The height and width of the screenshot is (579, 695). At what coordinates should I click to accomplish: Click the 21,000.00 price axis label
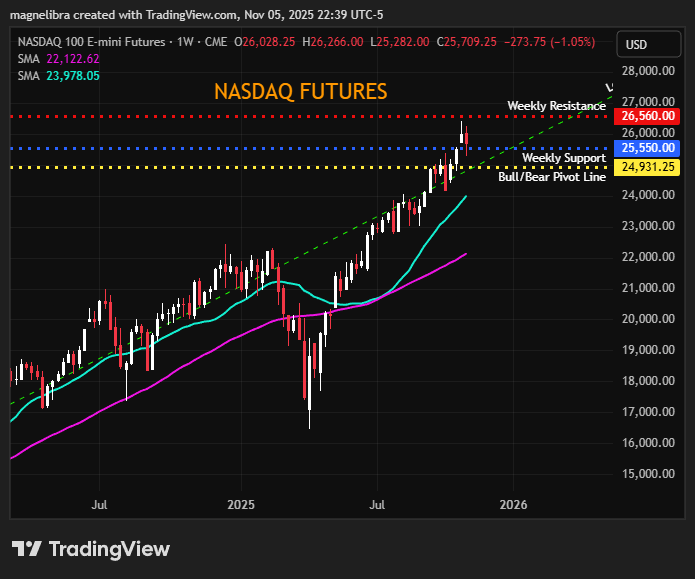coord(648,288)
